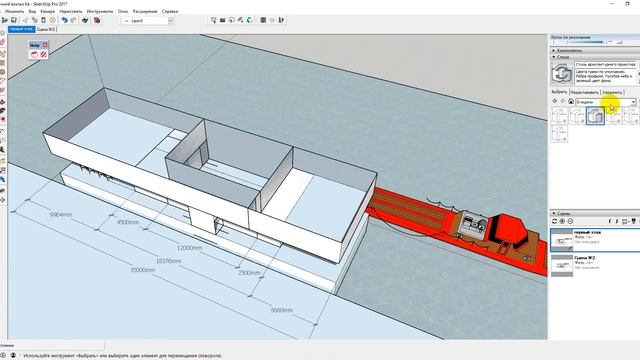The height and width of the screenshot is (360, 640).
Task: Select the 5660mm dimension label
Action: pyautogui.click(x=282, y=310)
